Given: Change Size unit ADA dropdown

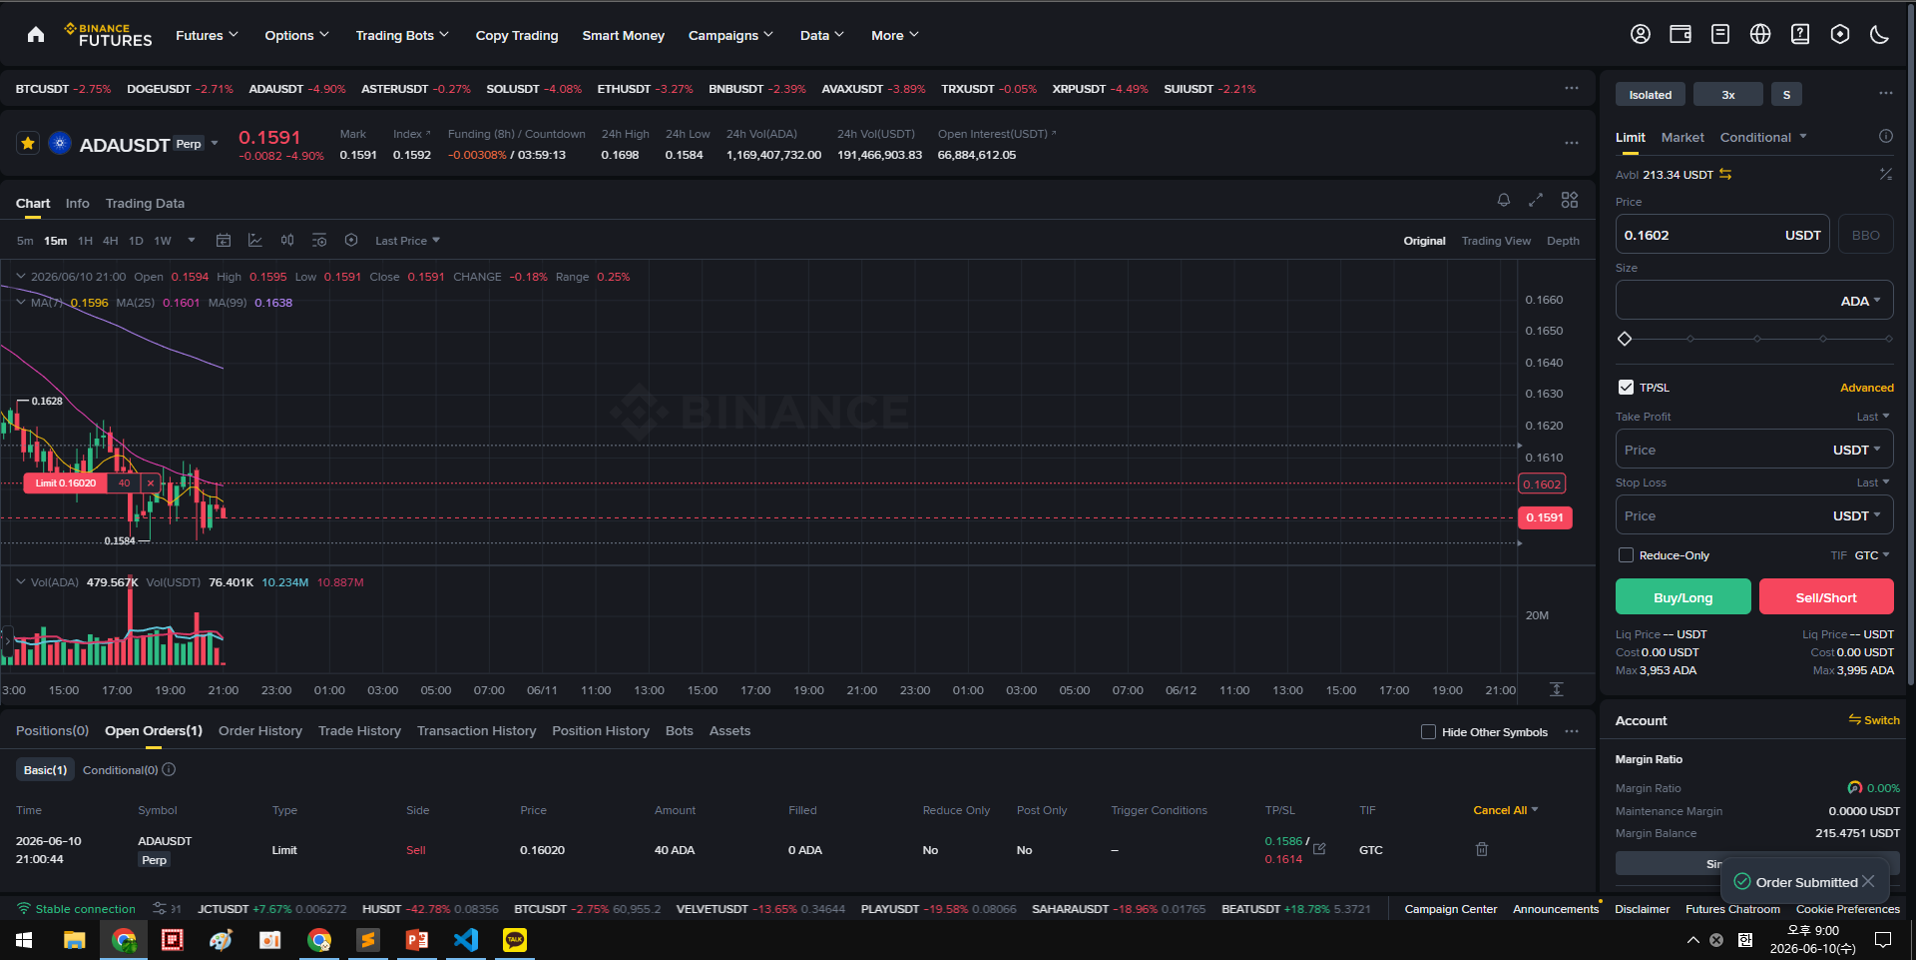Looking at the screenshot, I should pos(1861,301).
